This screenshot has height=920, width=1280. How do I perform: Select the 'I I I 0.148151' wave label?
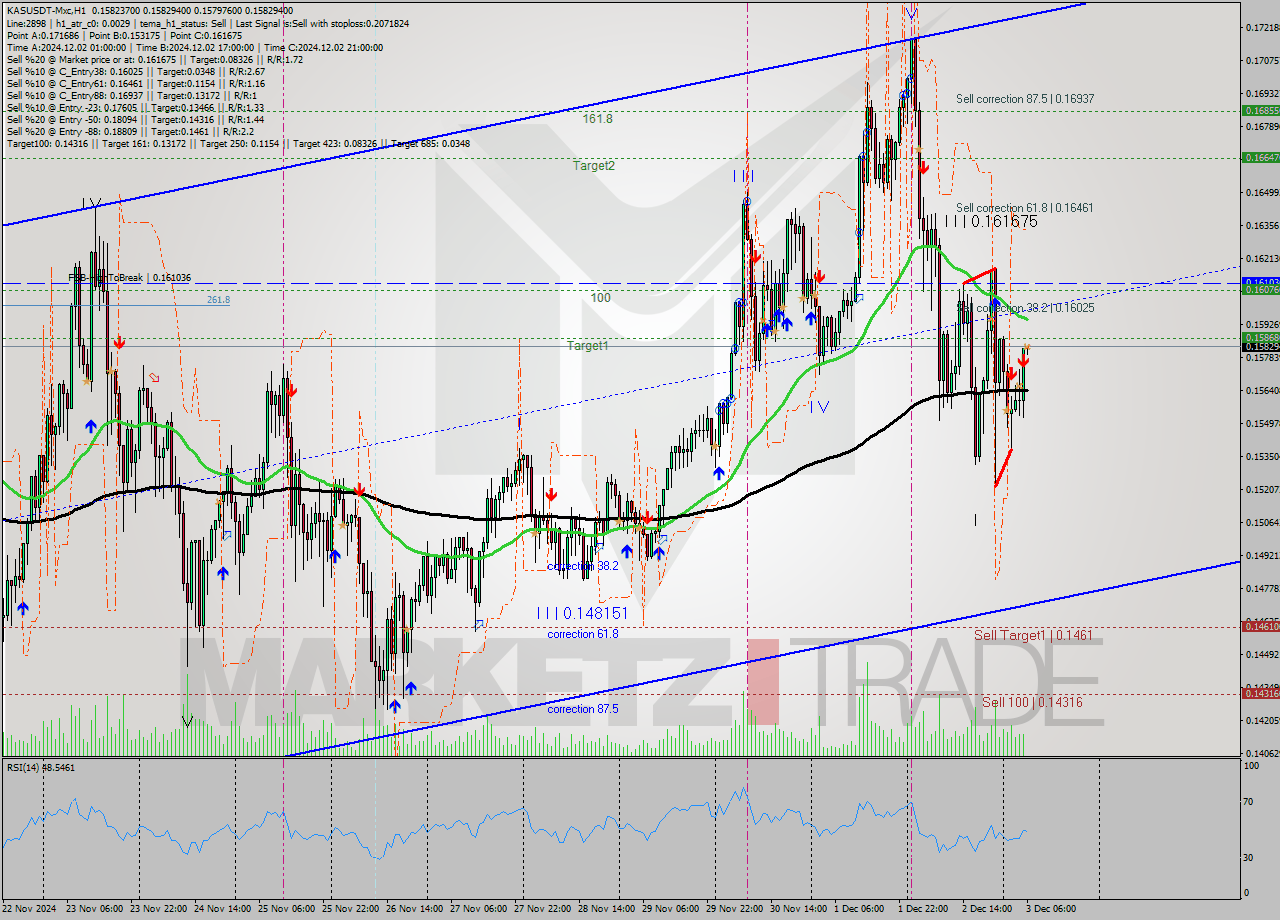point(582,613)
